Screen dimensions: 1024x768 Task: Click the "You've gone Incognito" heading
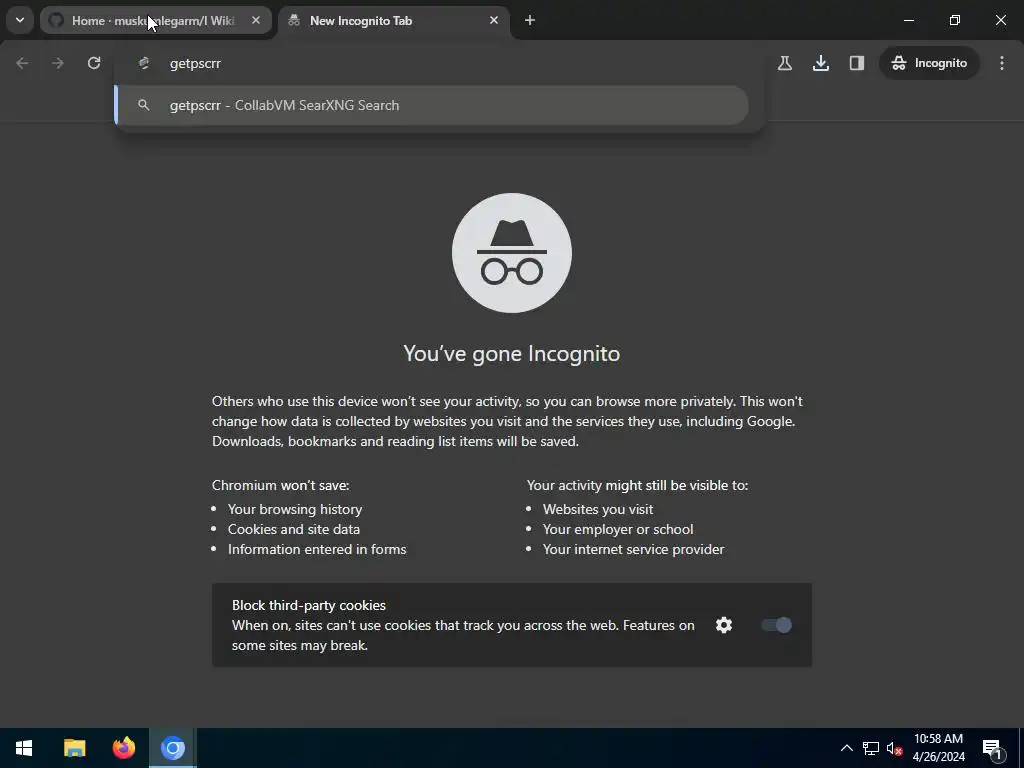click(512, 353)
